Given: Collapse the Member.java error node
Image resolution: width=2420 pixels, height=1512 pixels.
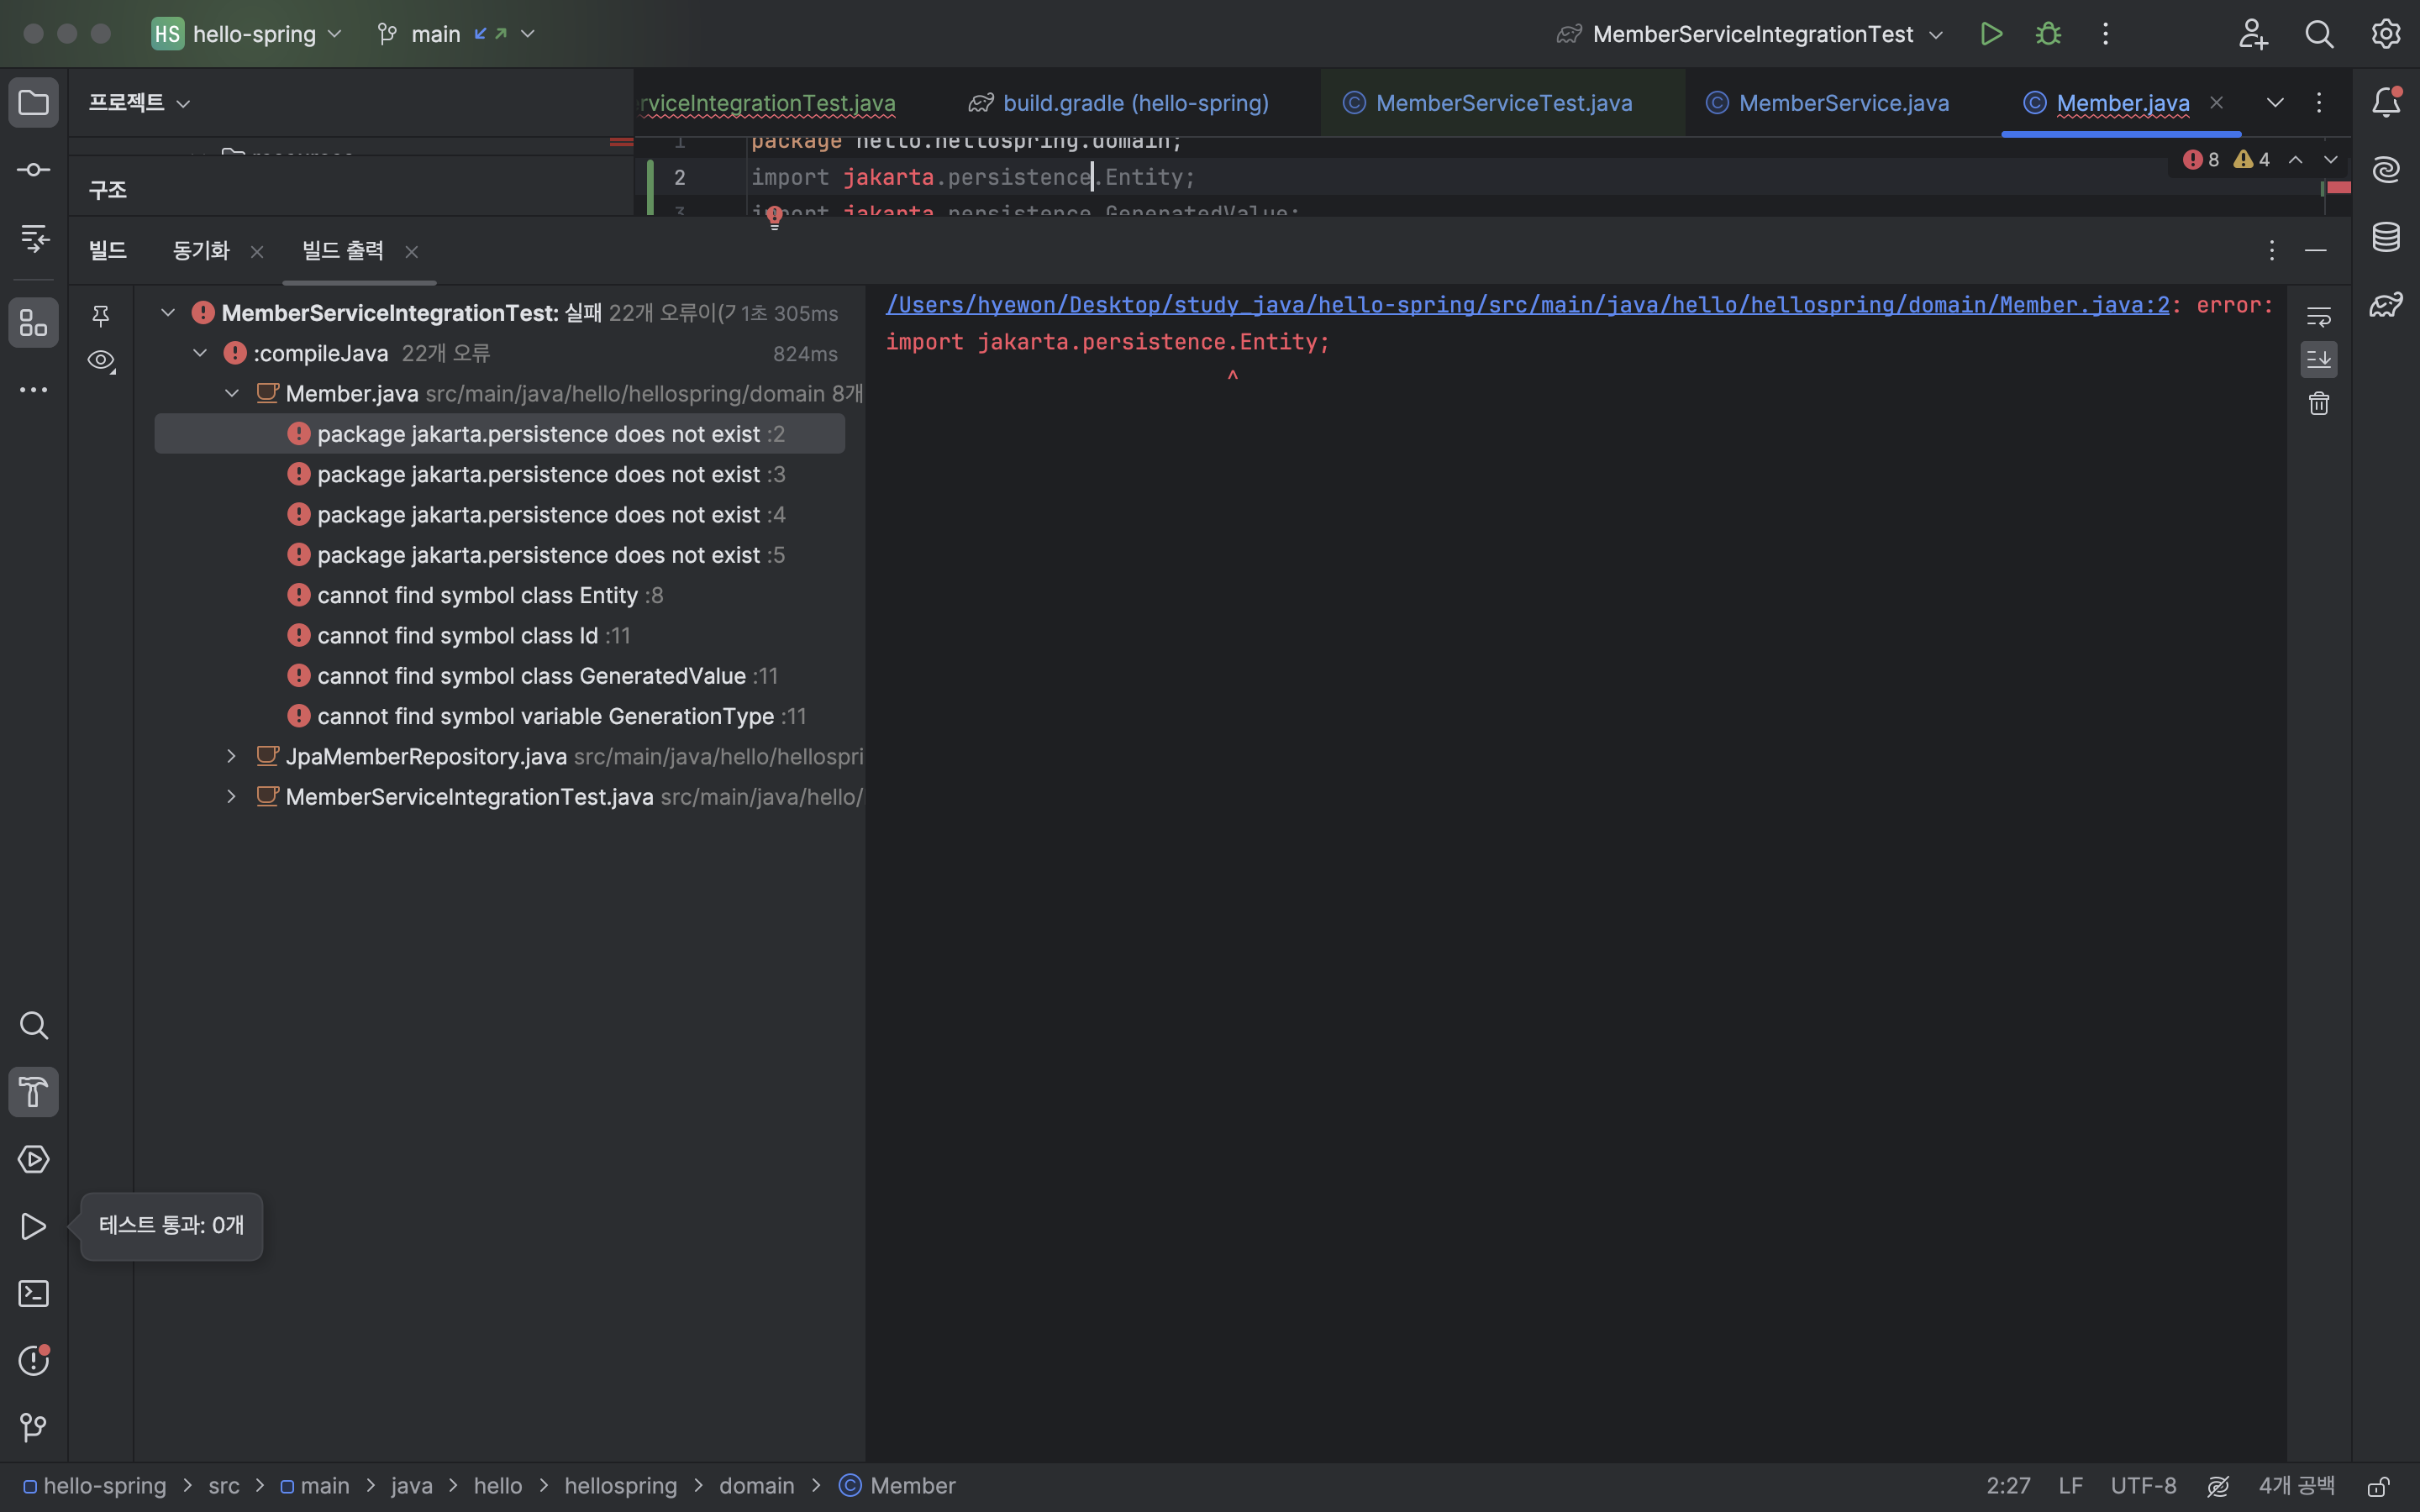Looking at the screenshot, I should [x=232, y=393].
